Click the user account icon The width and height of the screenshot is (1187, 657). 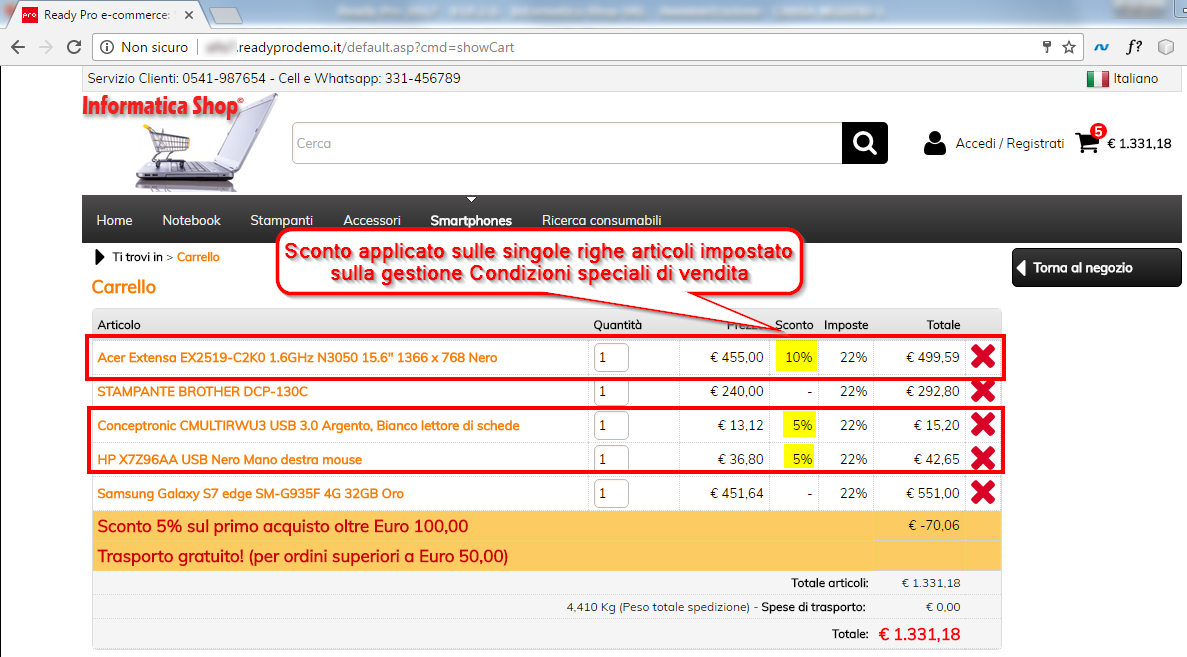[x=935, y=143]
